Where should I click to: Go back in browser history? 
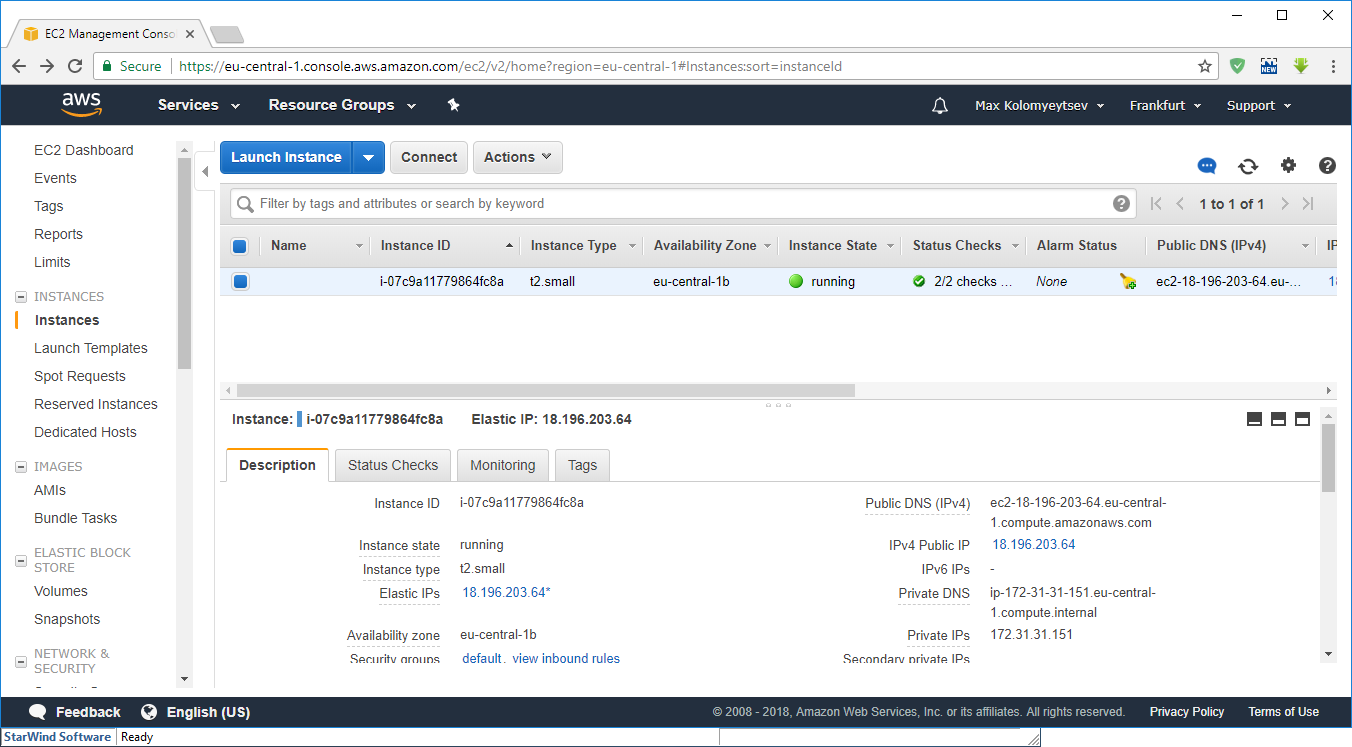(x=19, y=66)
